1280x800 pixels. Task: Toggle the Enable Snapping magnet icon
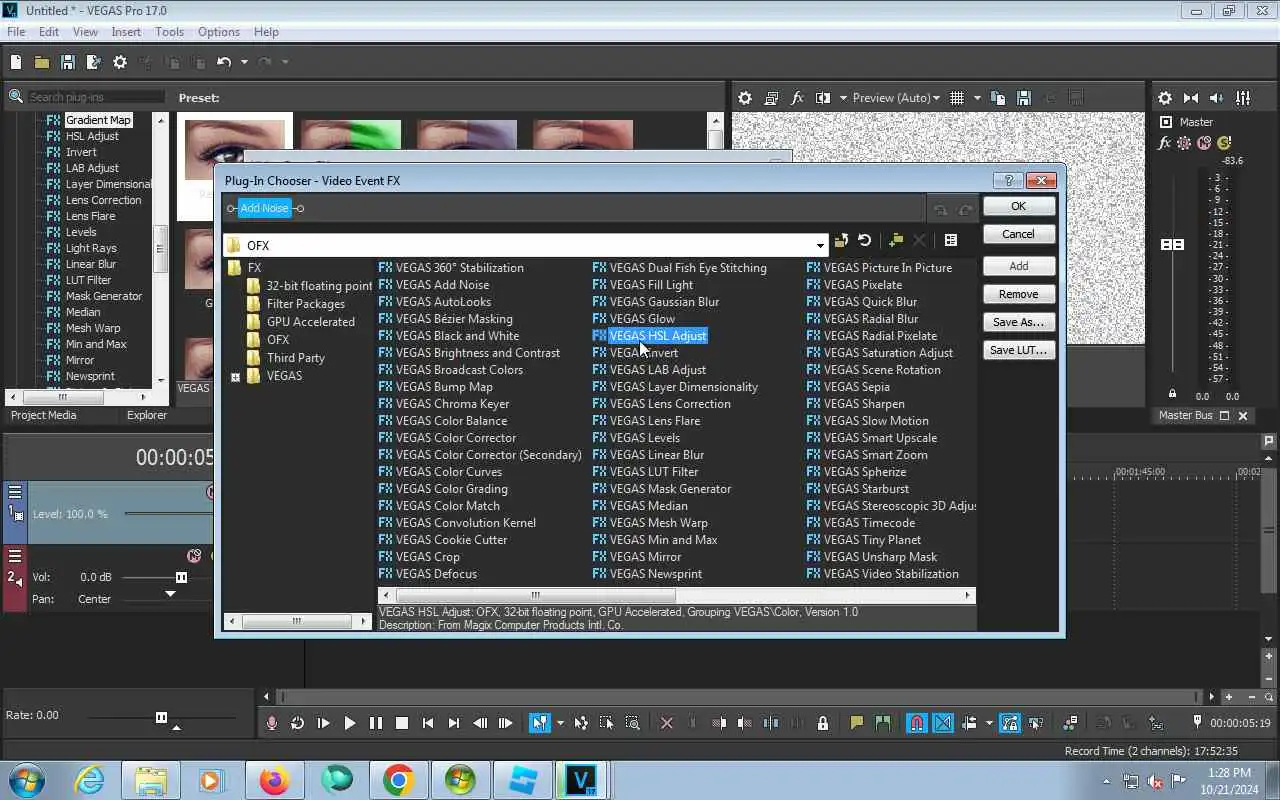point(917,723)
